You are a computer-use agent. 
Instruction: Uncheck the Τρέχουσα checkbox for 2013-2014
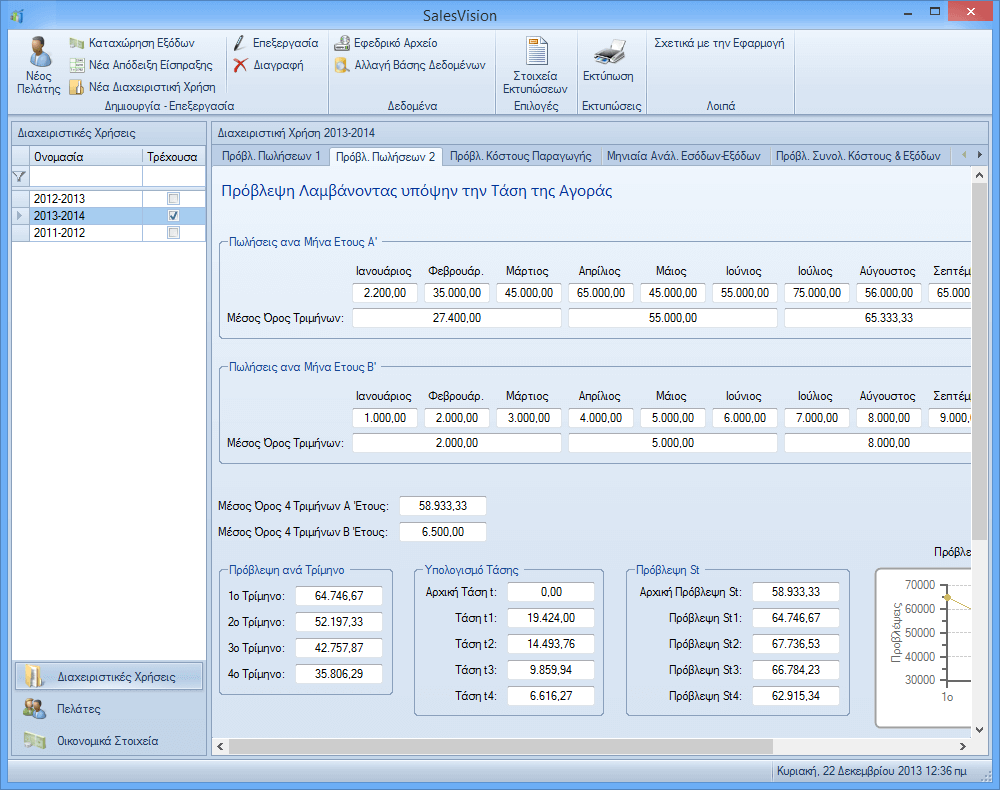pos(174,216)
